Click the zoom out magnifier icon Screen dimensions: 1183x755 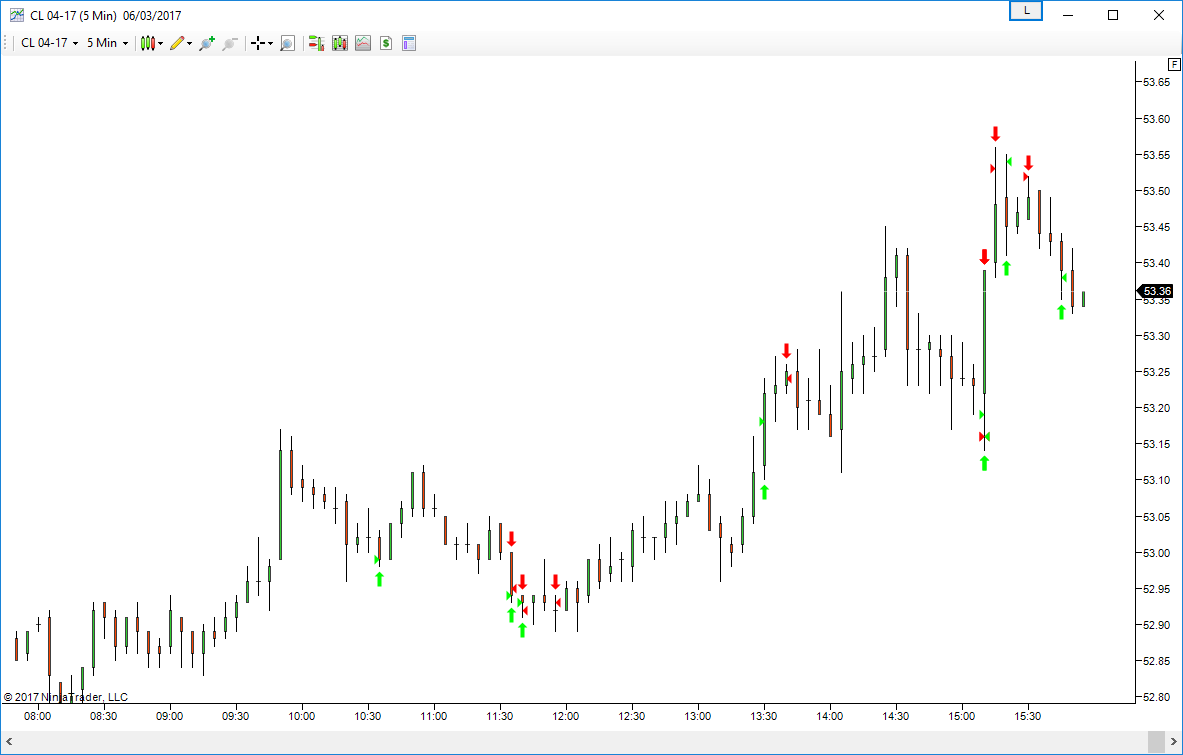(x=229, y=43)
